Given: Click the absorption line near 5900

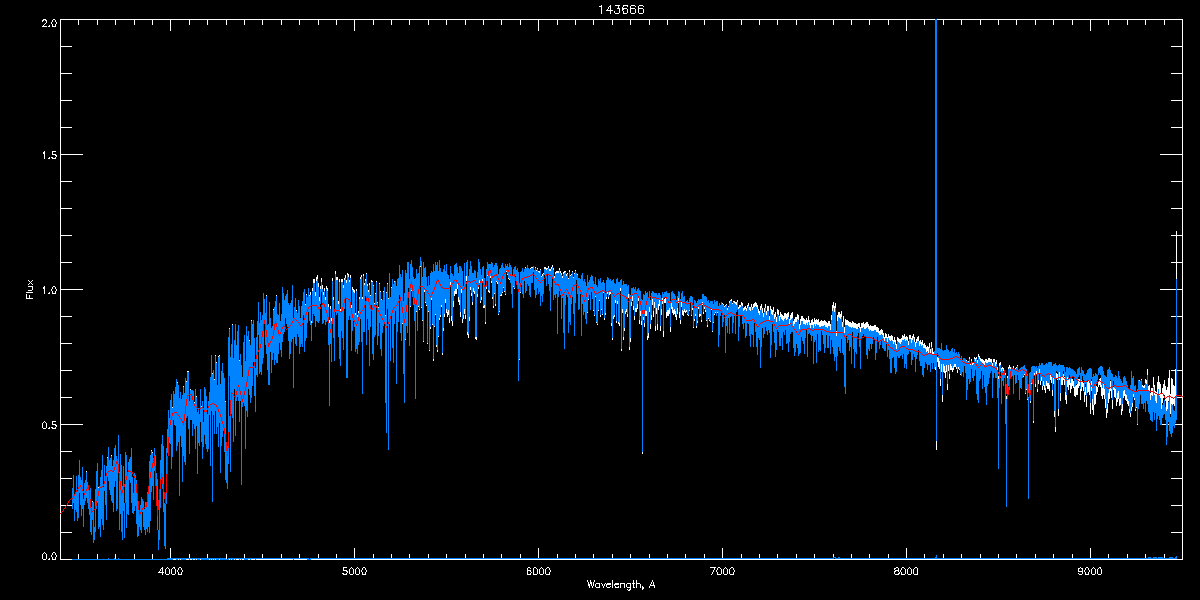Looking at the screenshot, I should (x=518, y=360).
